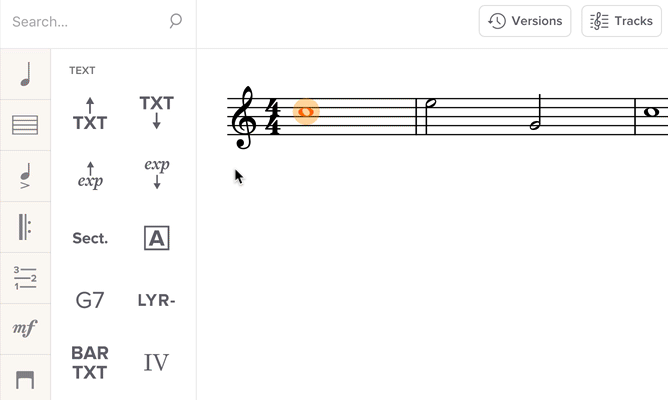Viewport: 668px width, 400px height.
Task: Insert BAR TXT measure text
Action: pyautogui.click(x=90, y=362)
